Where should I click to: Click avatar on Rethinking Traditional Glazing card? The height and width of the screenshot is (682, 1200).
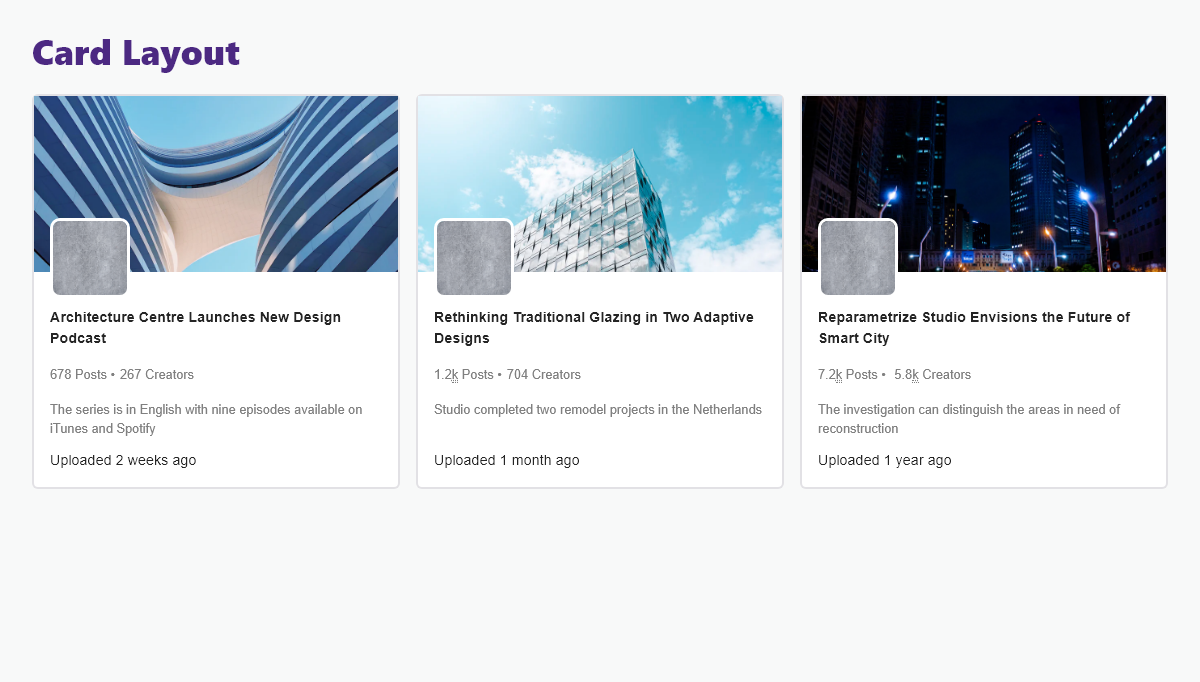tap(474, 258)
